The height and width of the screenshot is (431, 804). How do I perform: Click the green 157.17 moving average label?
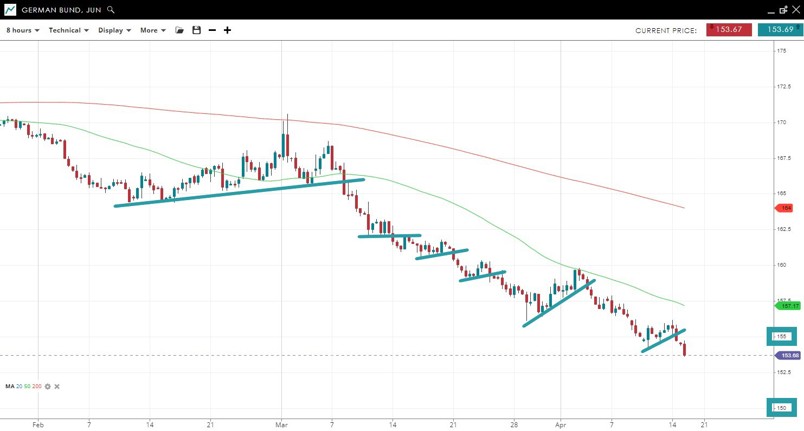788,306
